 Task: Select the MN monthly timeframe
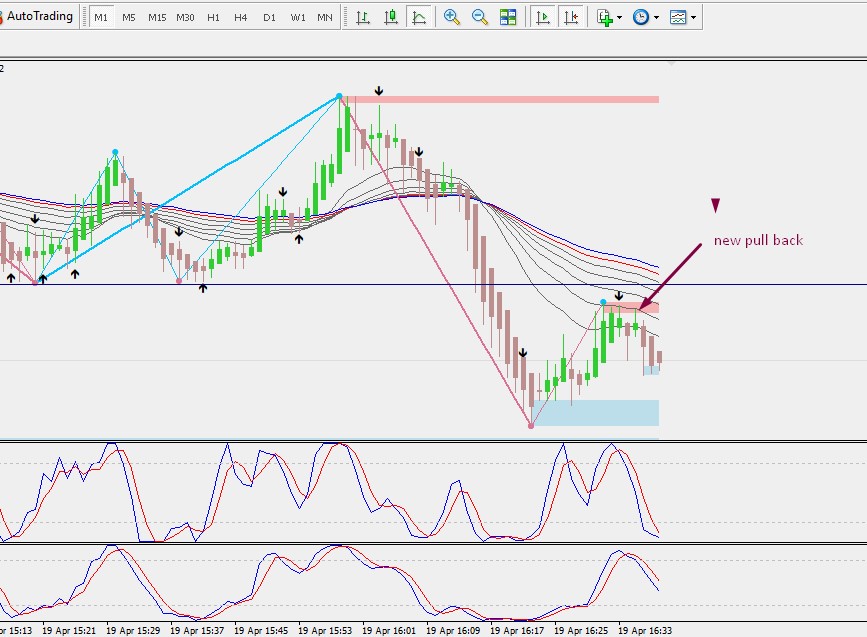click(325, 17)
